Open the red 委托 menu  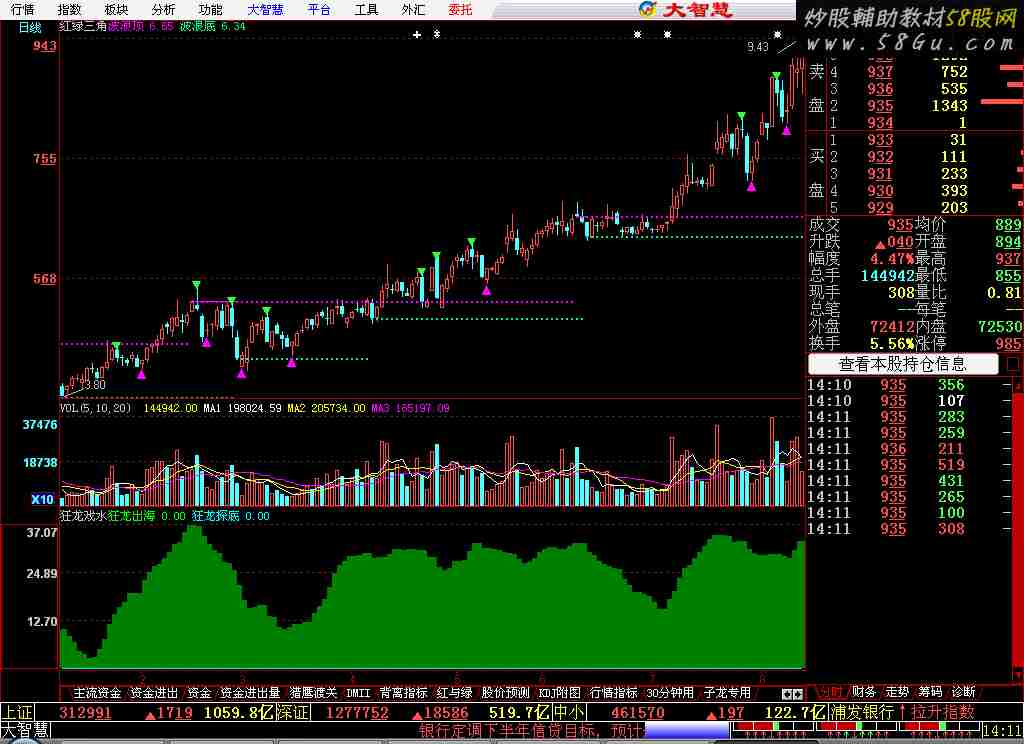click(460, 9)
